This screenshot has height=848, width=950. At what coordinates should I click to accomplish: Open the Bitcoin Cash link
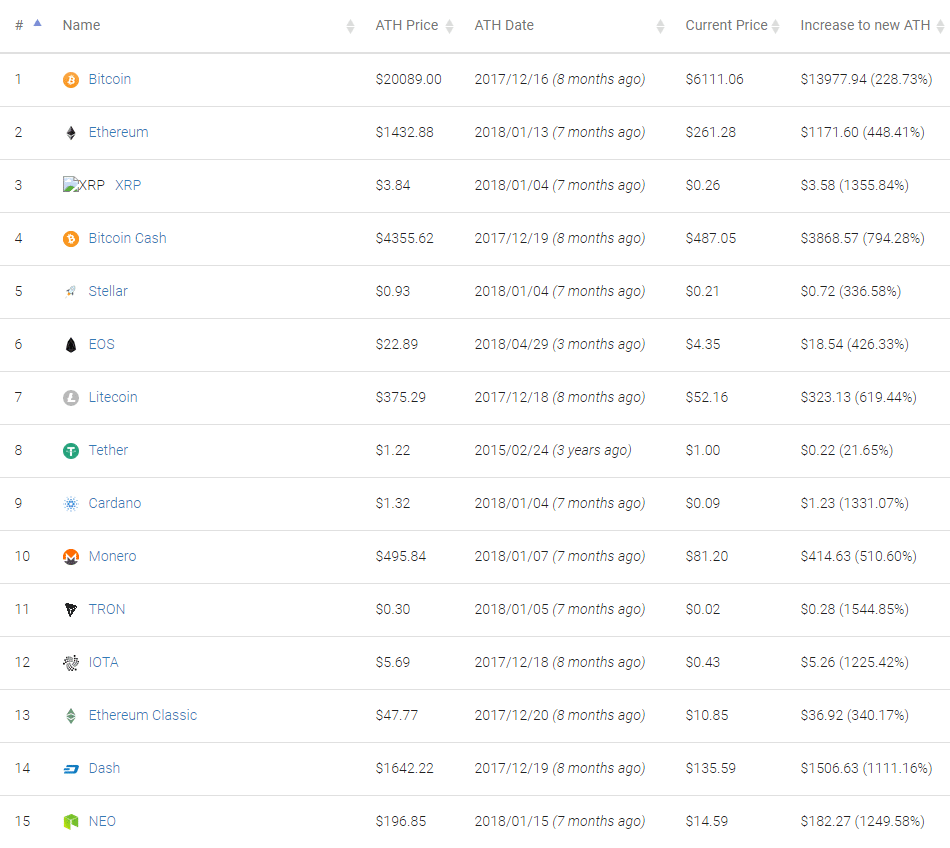tap(127, 238)
